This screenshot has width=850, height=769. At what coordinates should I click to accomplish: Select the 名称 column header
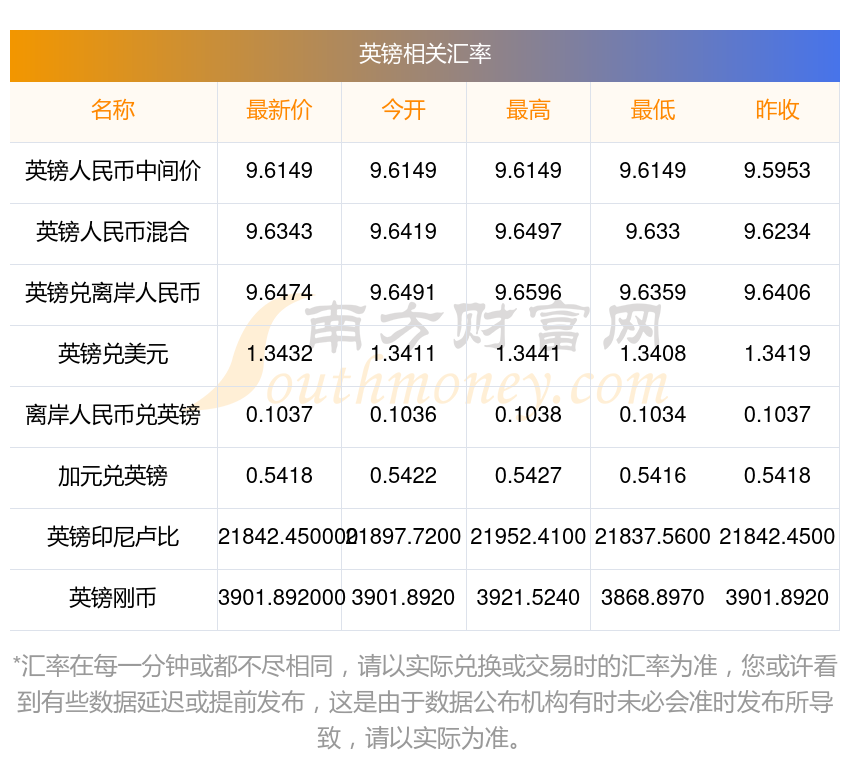113,111
